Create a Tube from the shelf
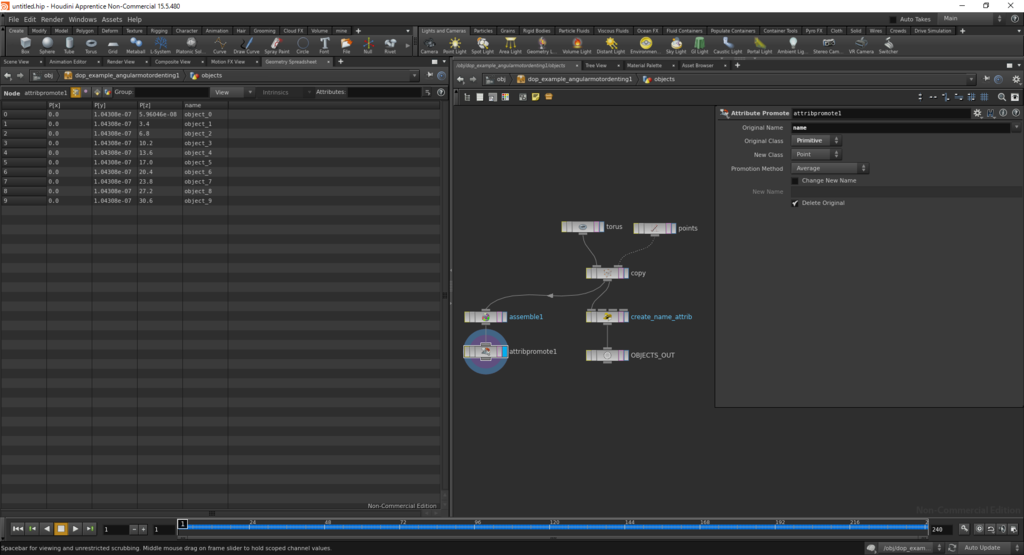 (69, 45)
